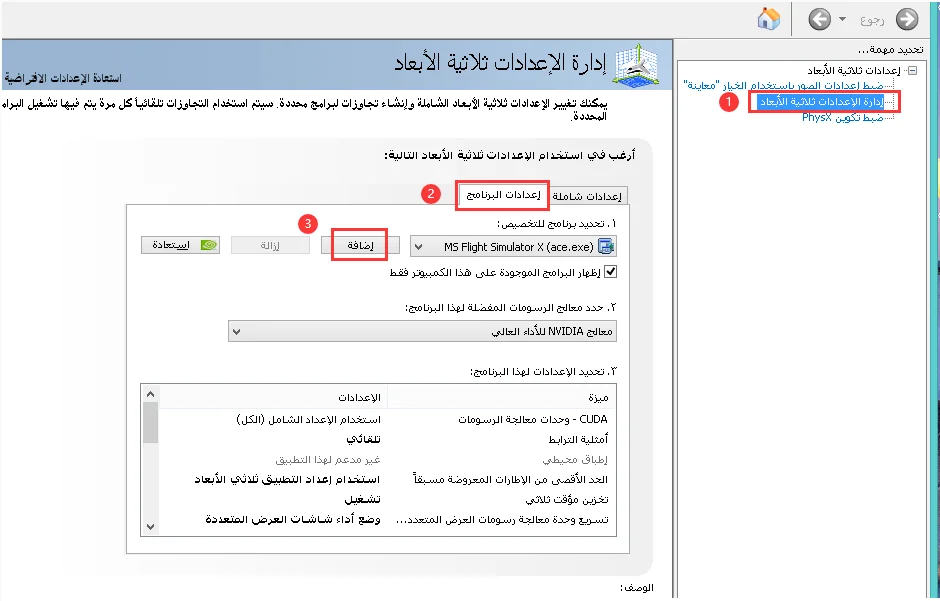Click the MS Flight Simulator program icon
The image size is (940, 601).
pos(606,246)
